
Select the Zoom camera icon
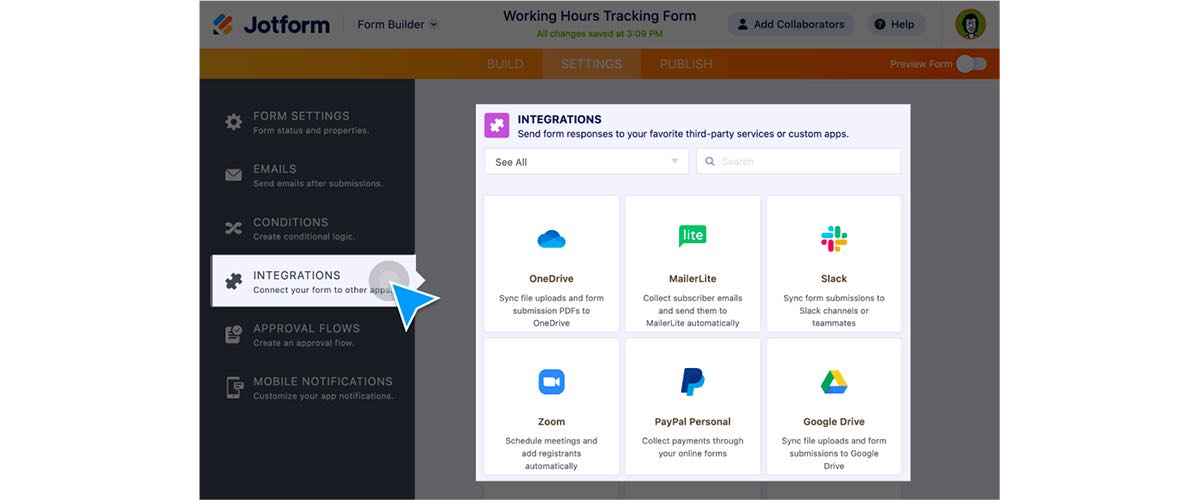[551, 381]
